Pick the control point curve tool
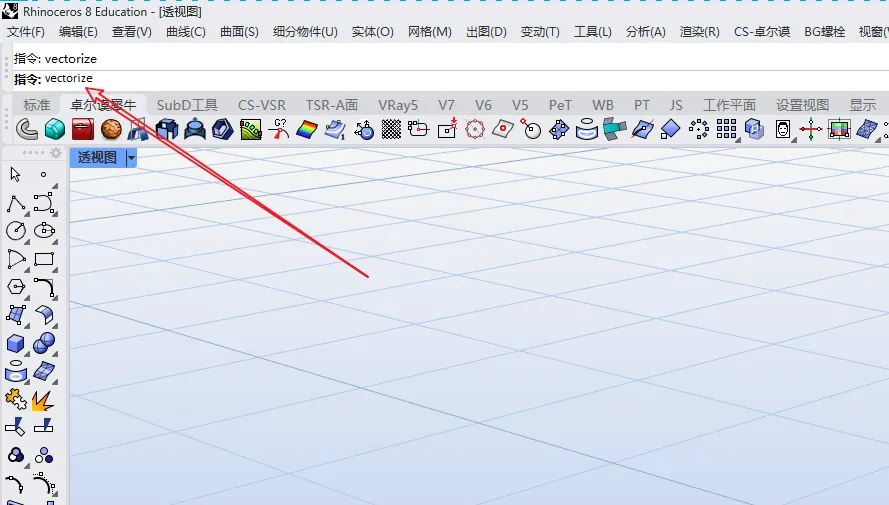 44,203
